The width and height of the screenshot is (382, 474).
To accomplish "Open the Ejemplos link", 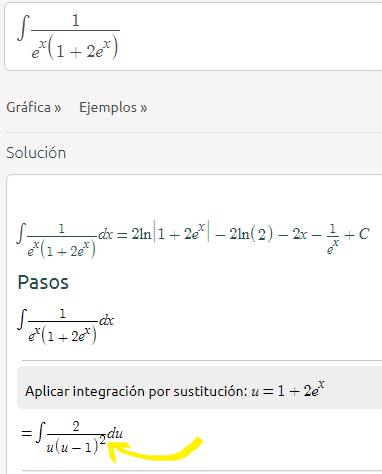I will point(113,108).
